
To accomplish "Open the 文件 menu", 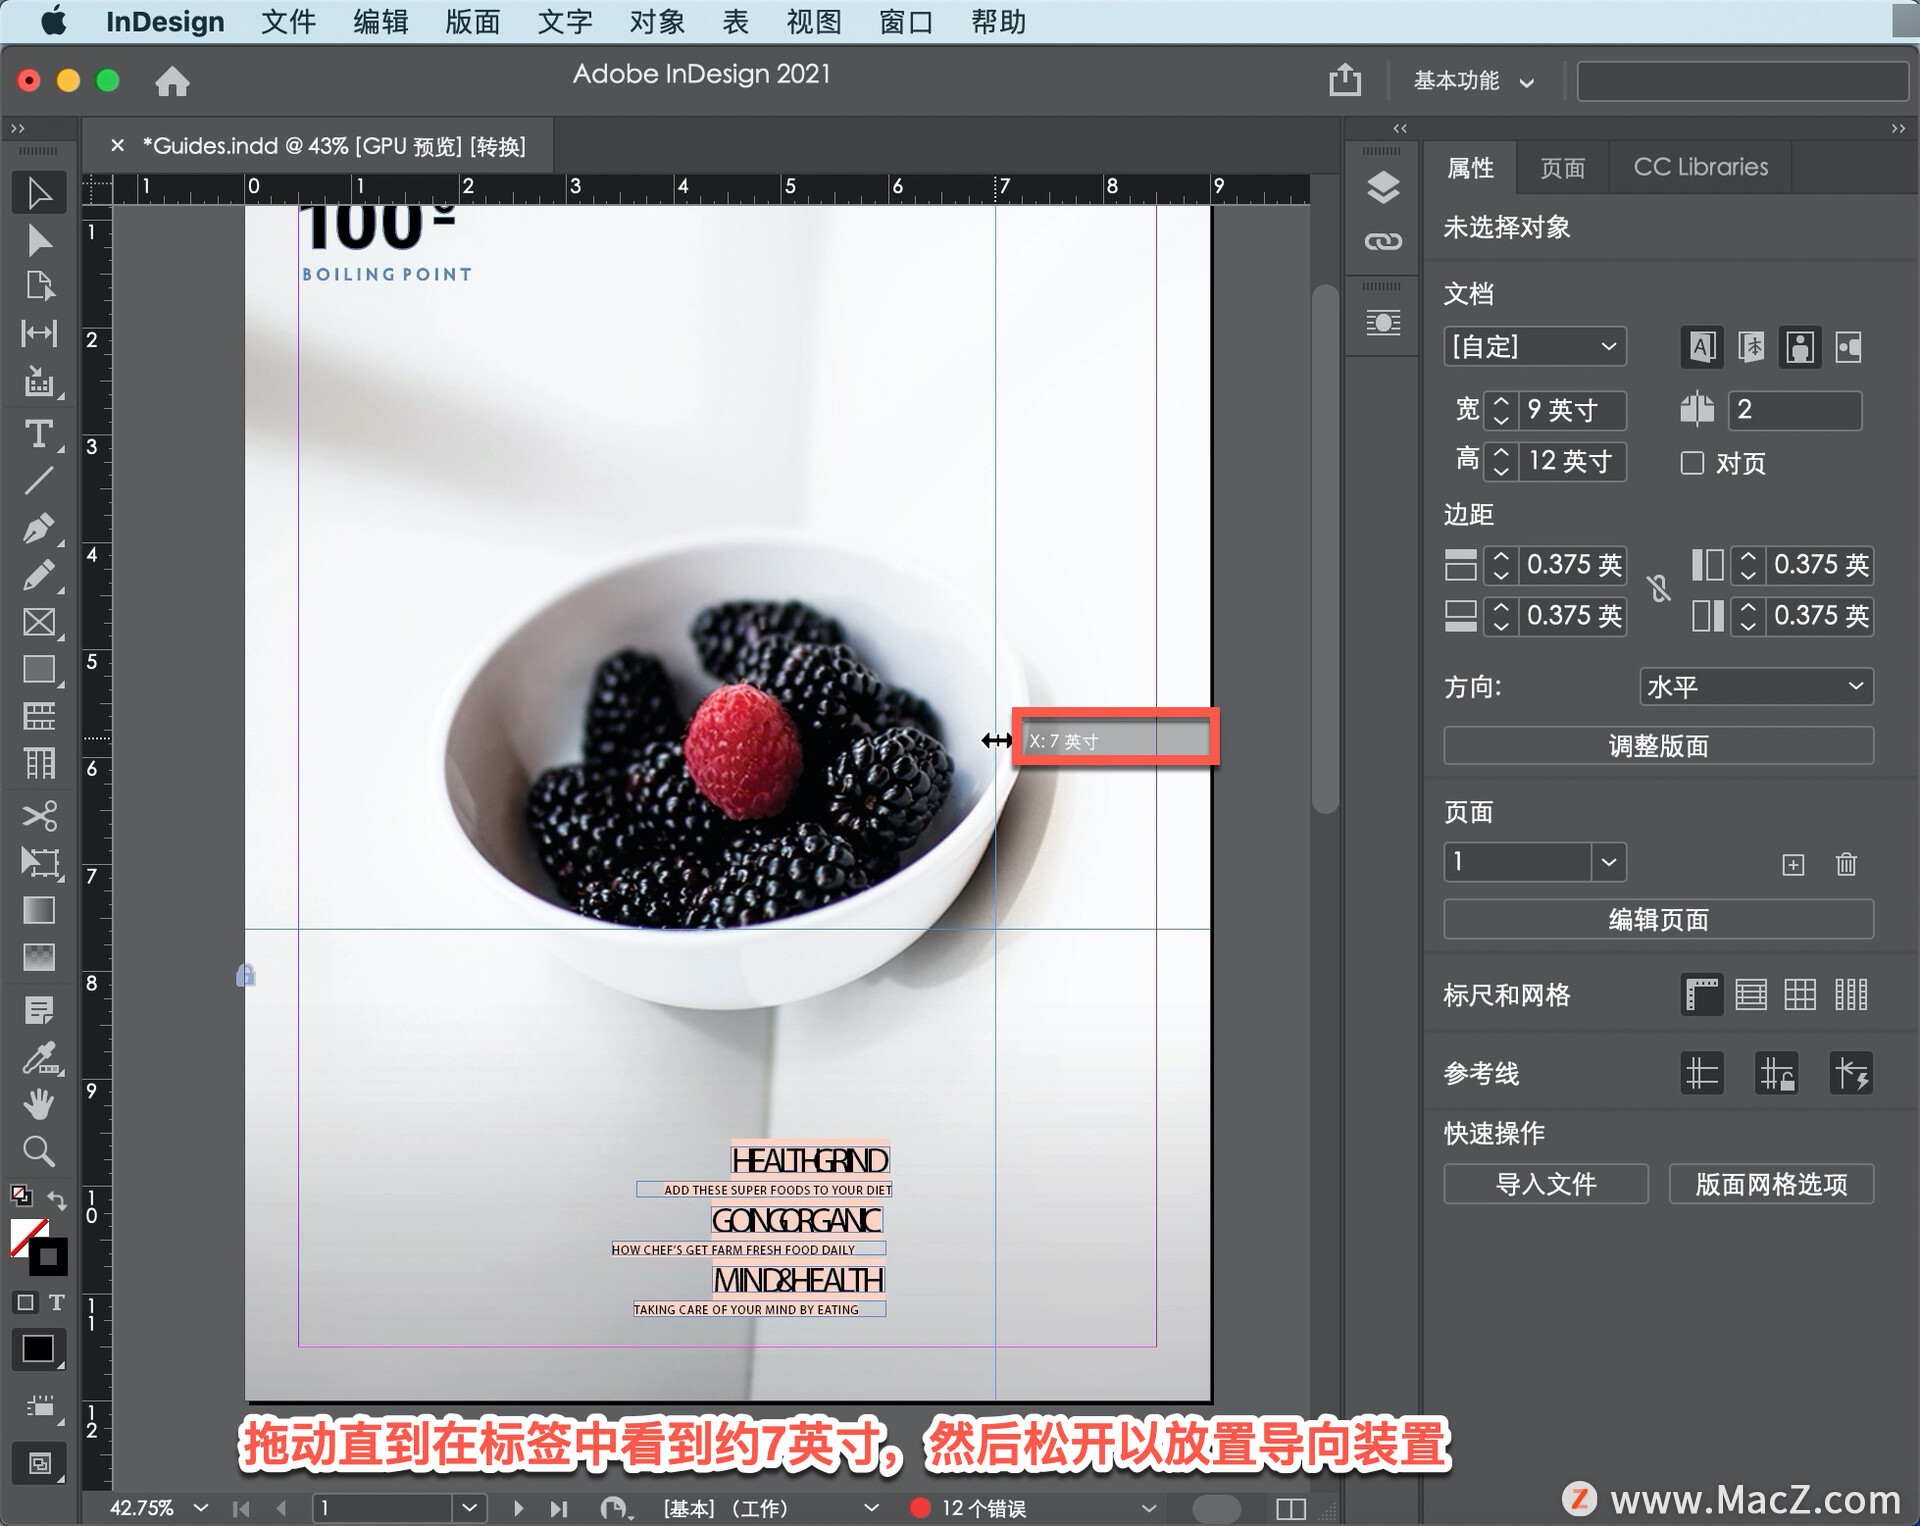I will point(288,22).
